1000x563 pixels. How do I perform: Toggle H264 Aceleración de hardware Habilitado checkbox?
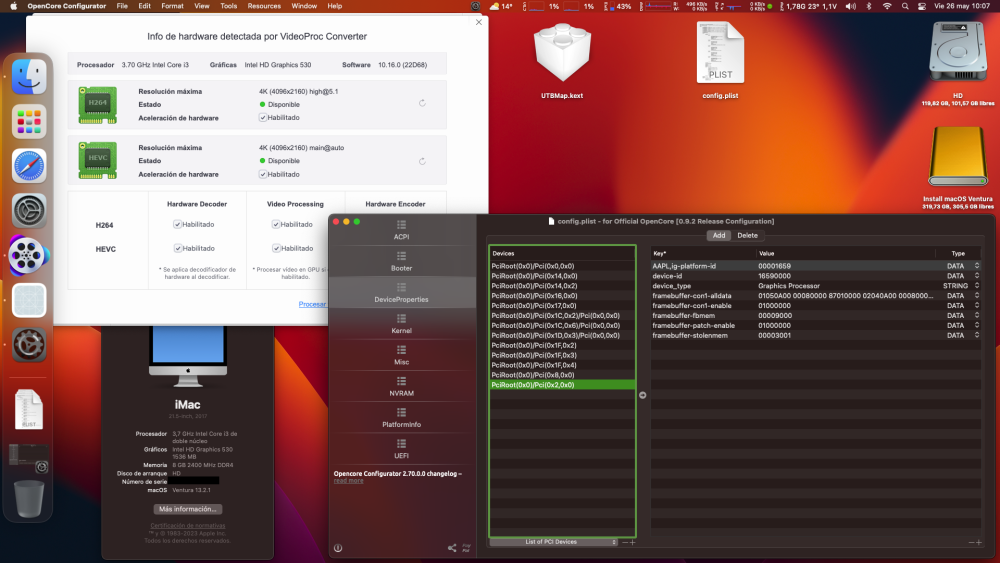(x=263, y=117)
